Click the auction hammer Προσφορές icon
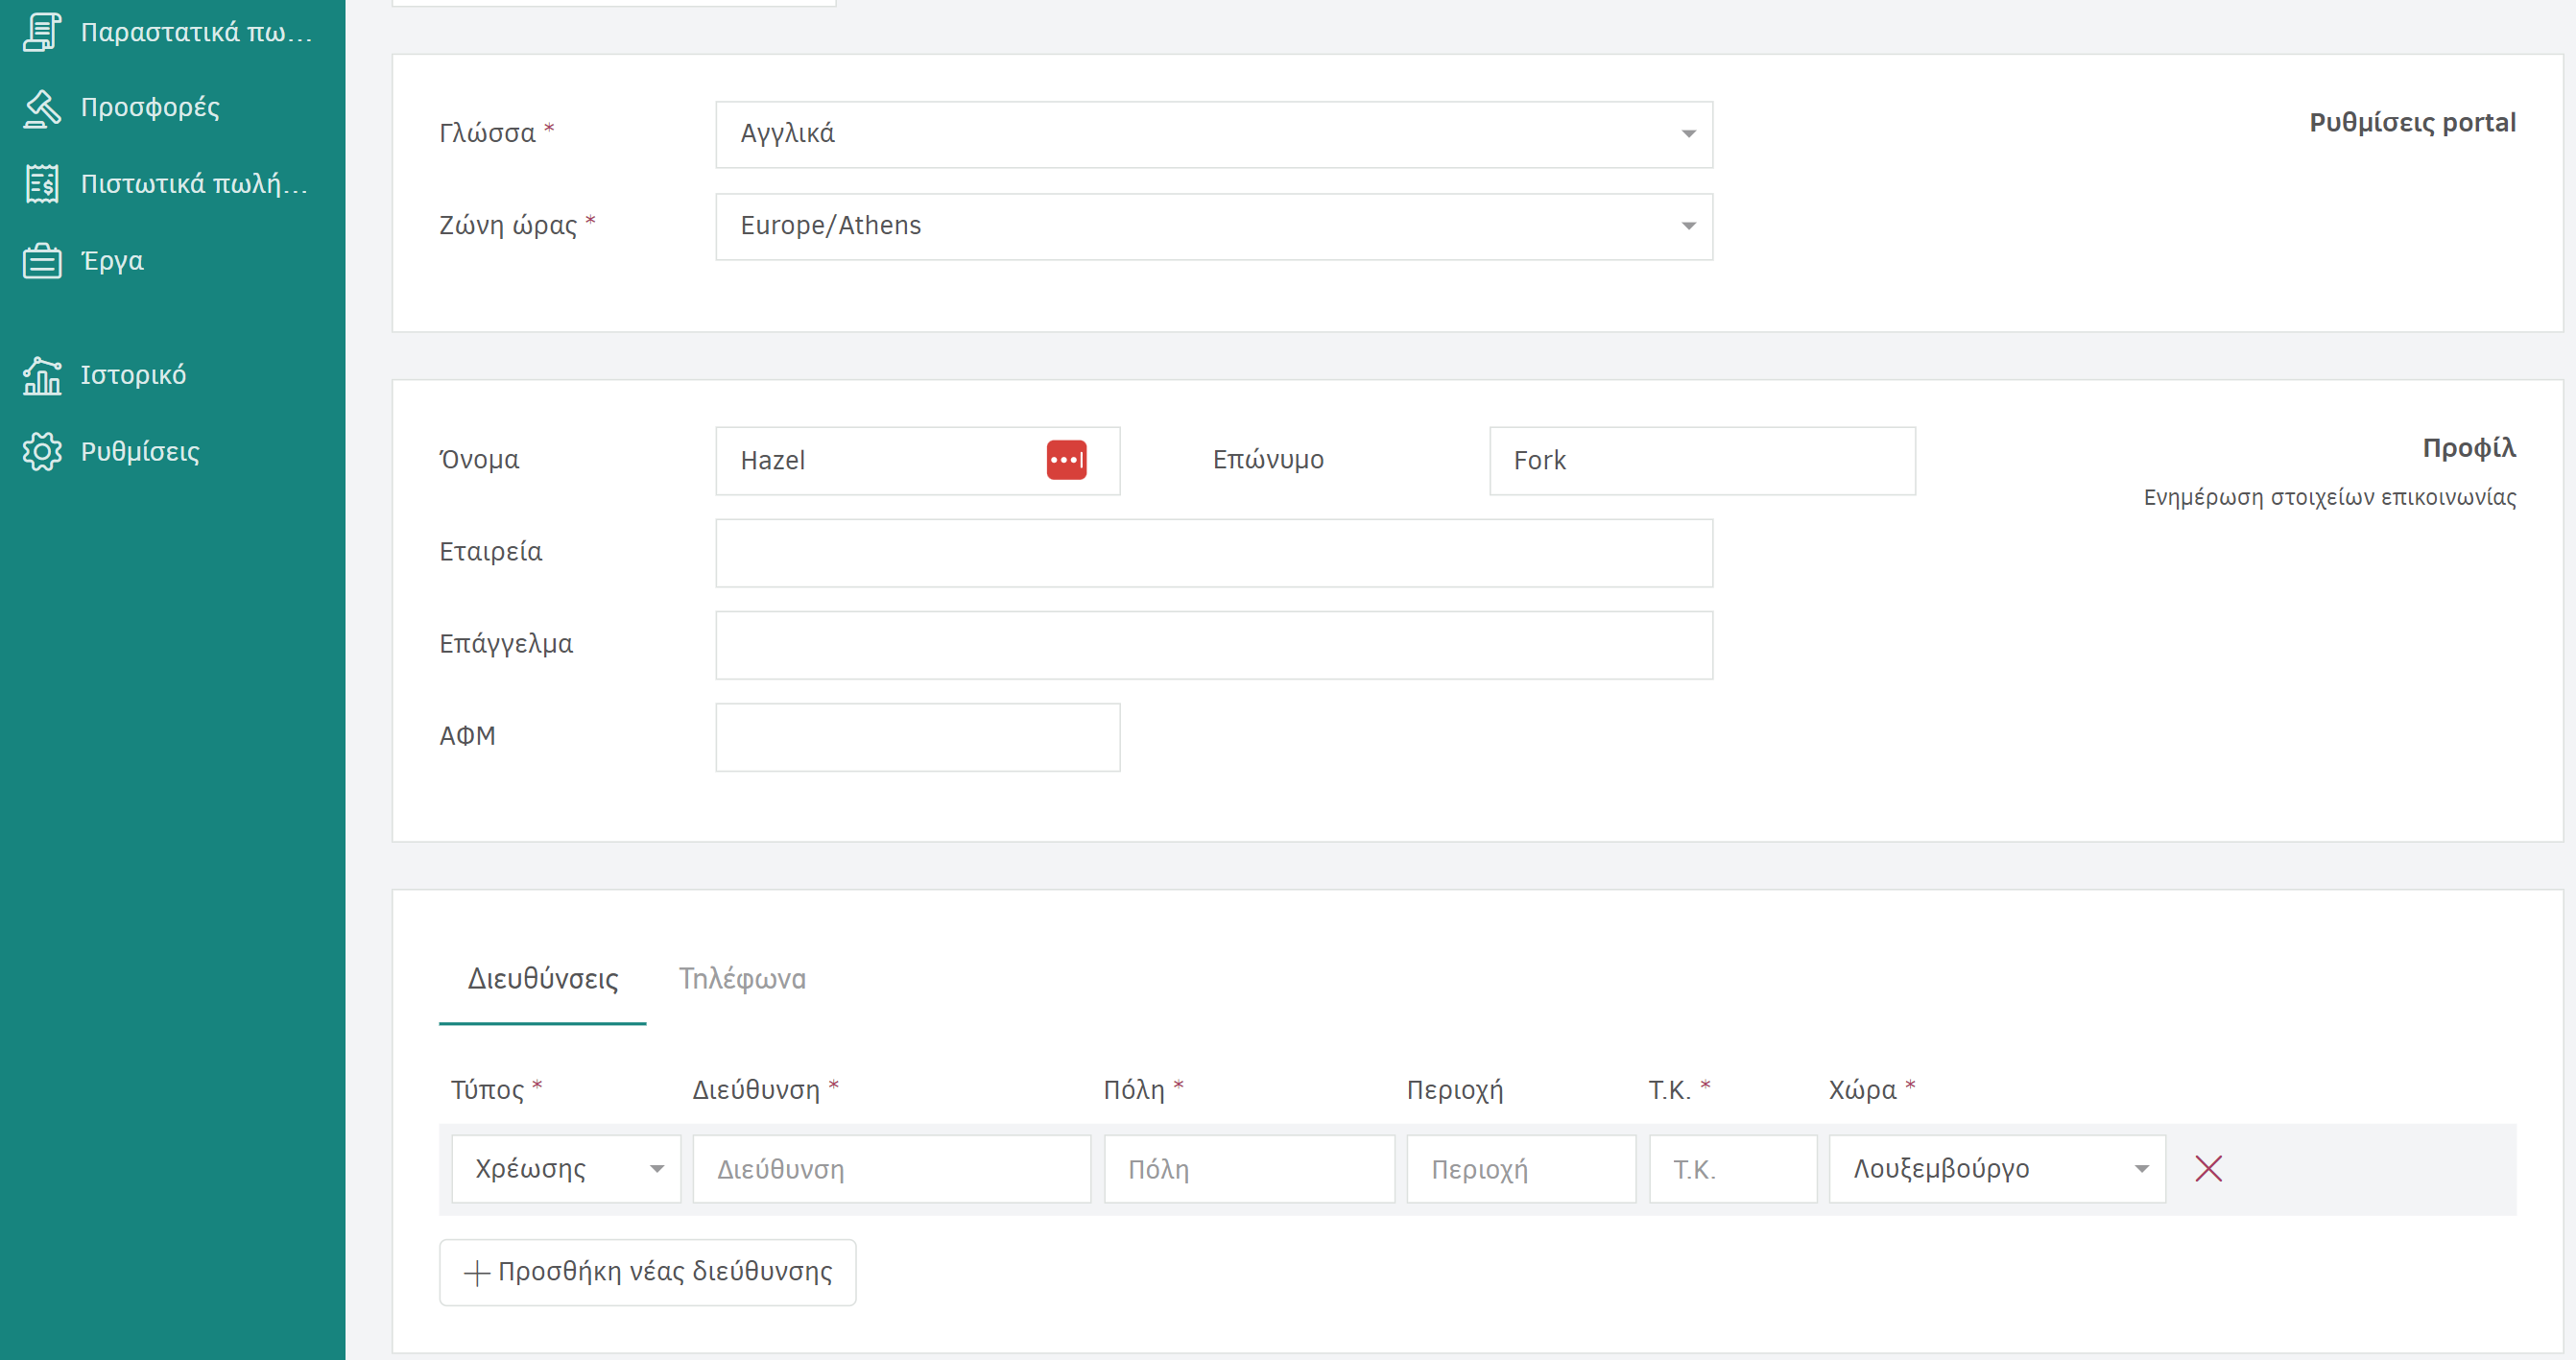The image size is (2576, 1360). pos(42,108)
